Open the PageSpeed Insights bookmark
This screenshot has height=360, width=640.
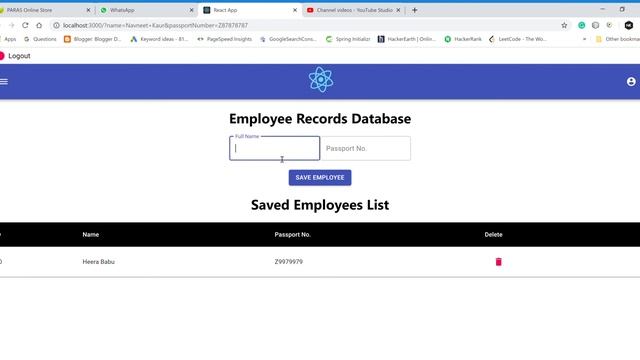point(224,39)
